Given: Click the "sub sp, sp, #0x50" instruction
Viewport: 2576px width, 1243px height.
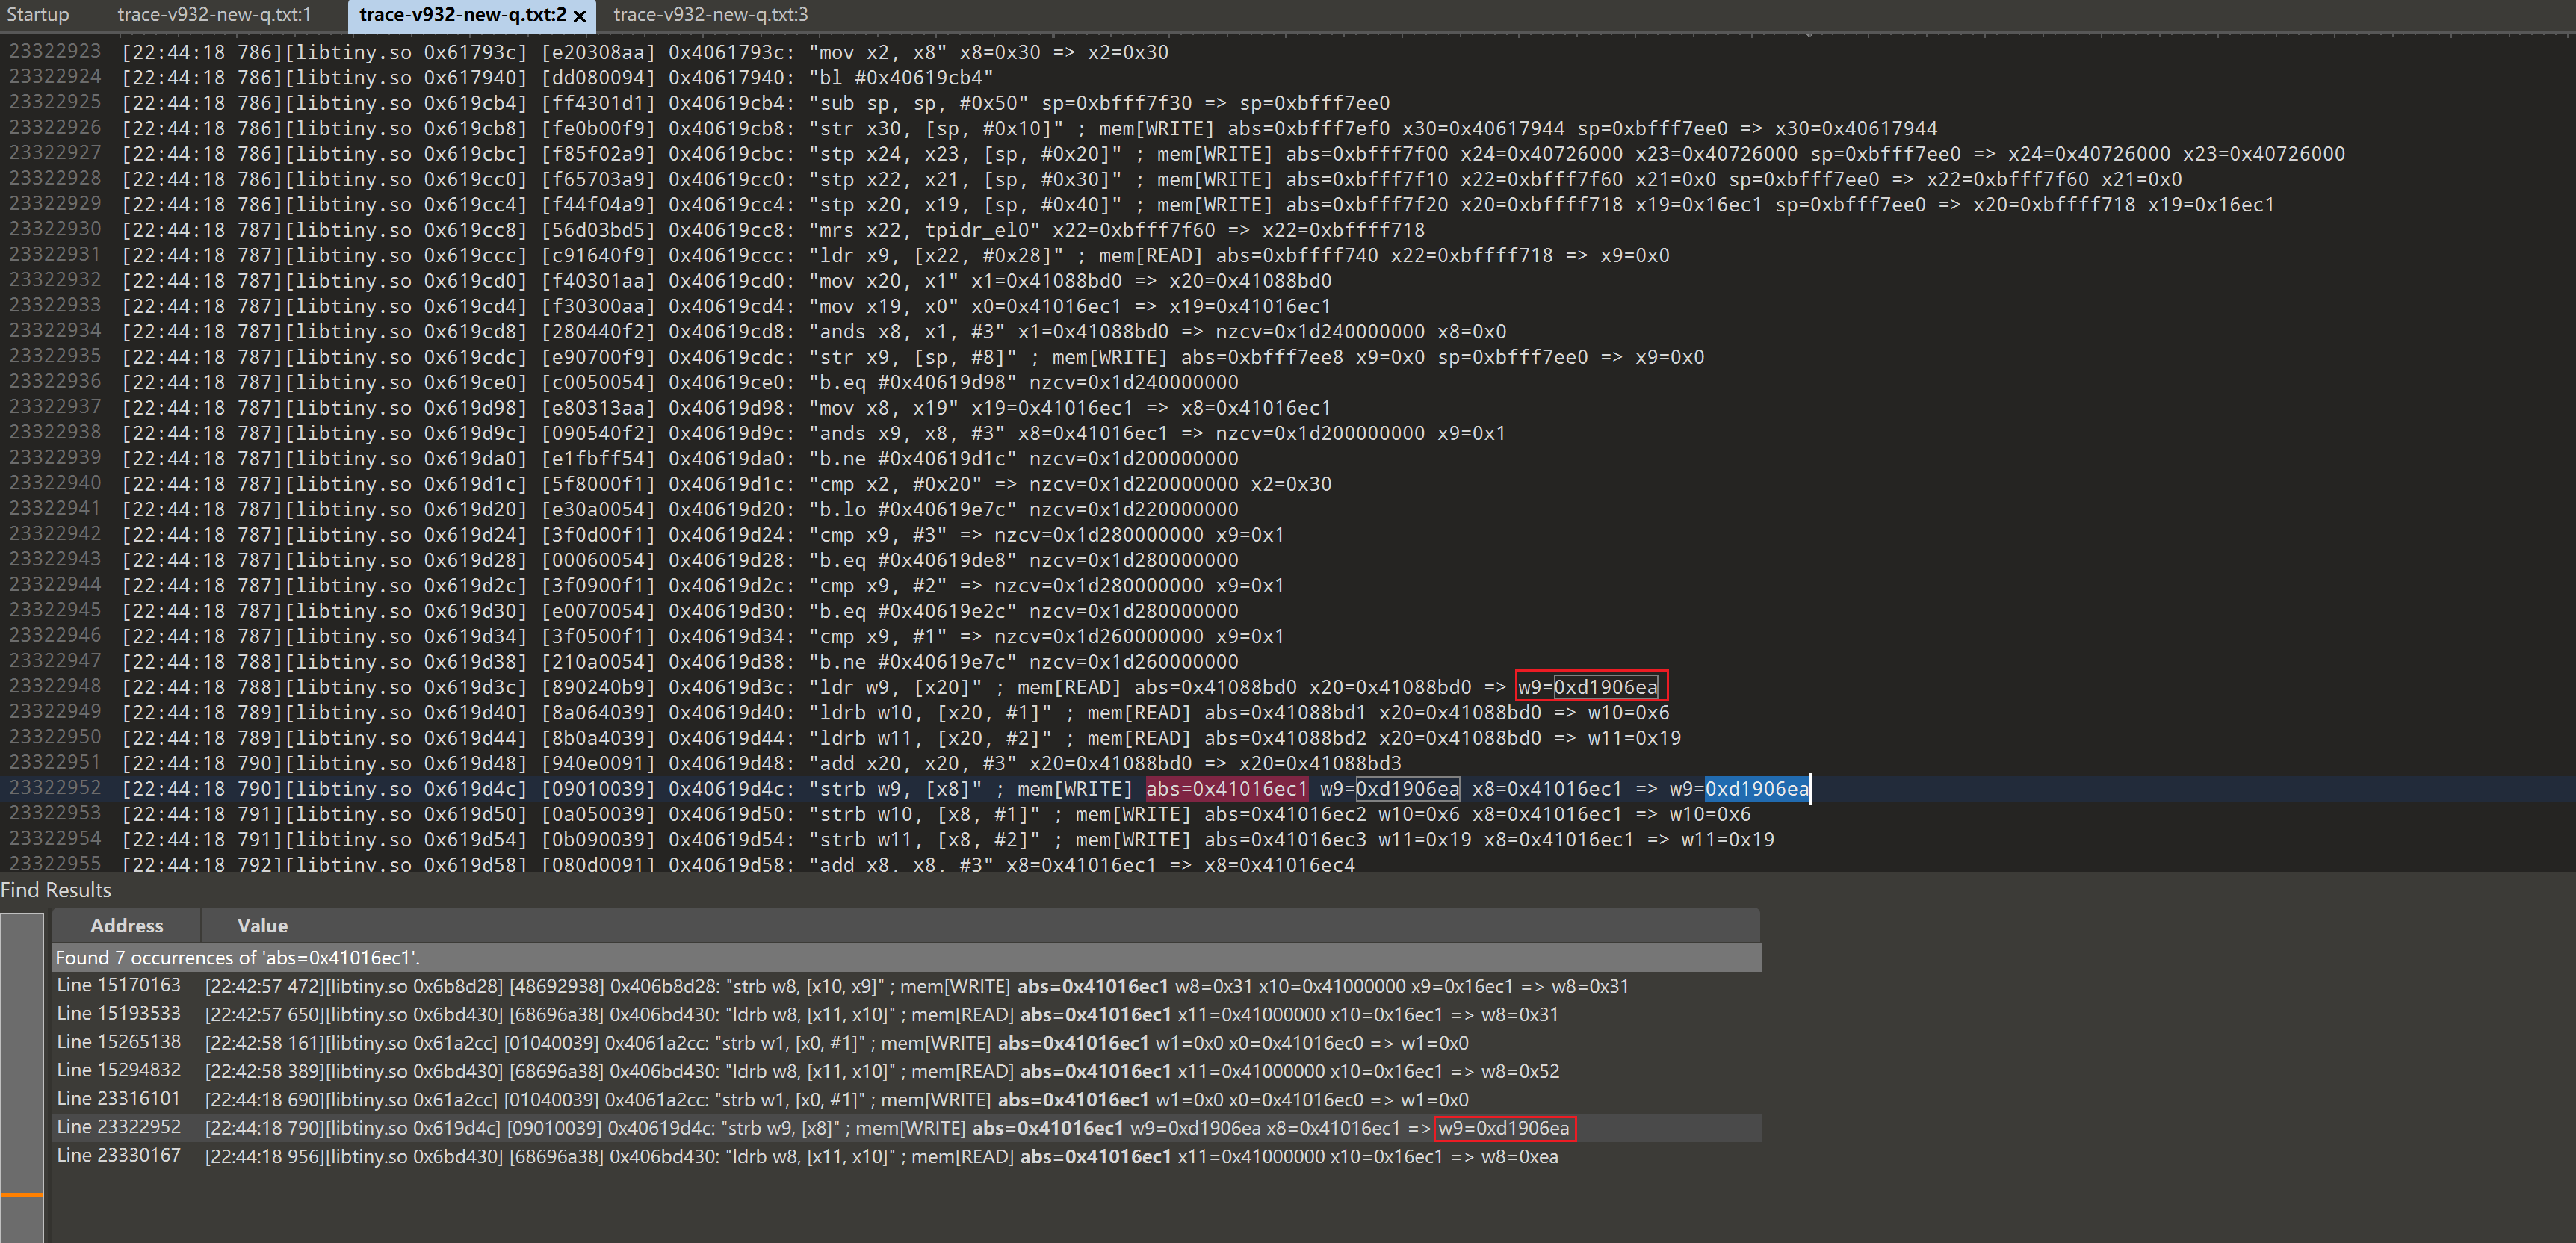Looking at the screenshot, I should [x=918, y=102].
